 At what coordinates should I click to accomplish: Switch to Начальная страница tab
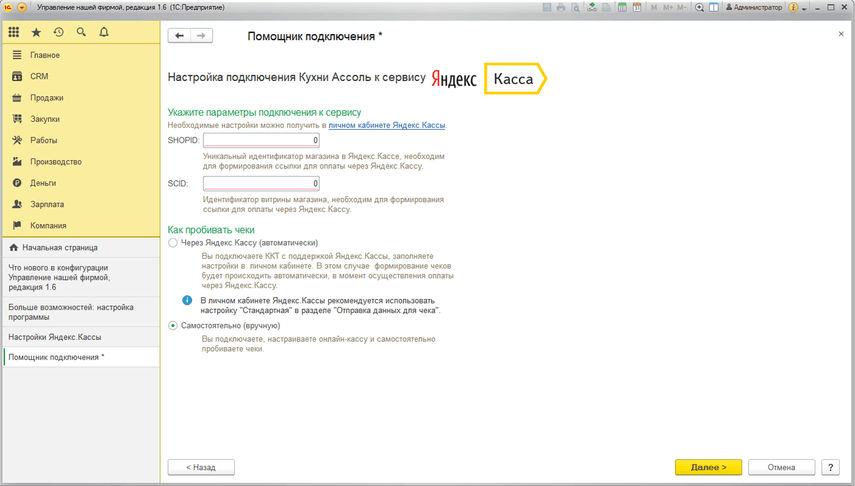coord(81,248)
